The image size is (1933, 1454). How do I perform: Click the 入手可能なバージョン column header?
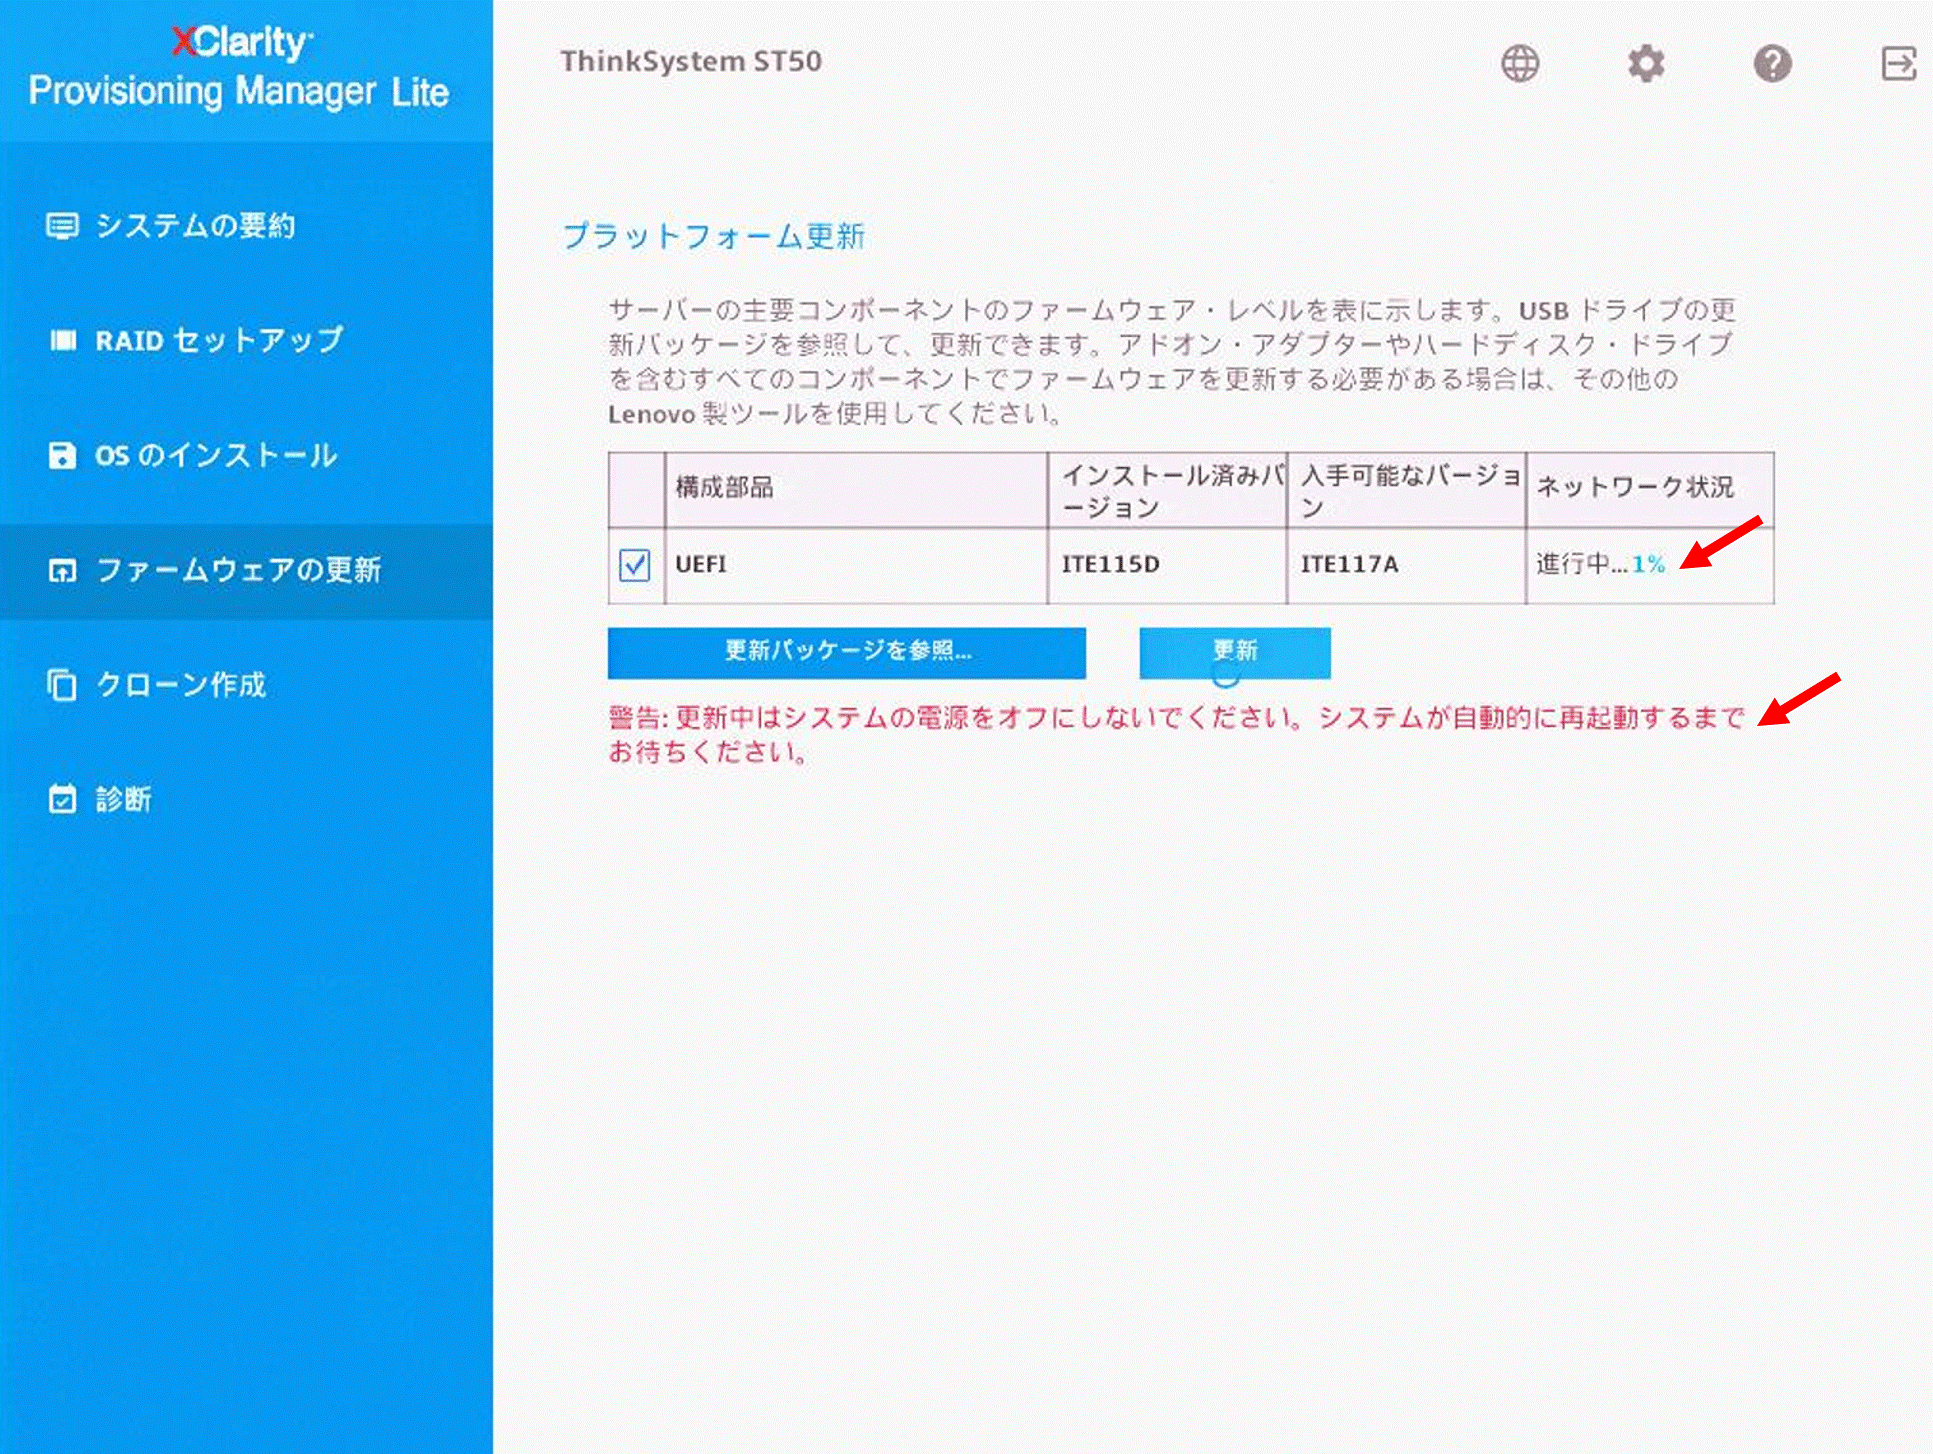coord(1406,489)
